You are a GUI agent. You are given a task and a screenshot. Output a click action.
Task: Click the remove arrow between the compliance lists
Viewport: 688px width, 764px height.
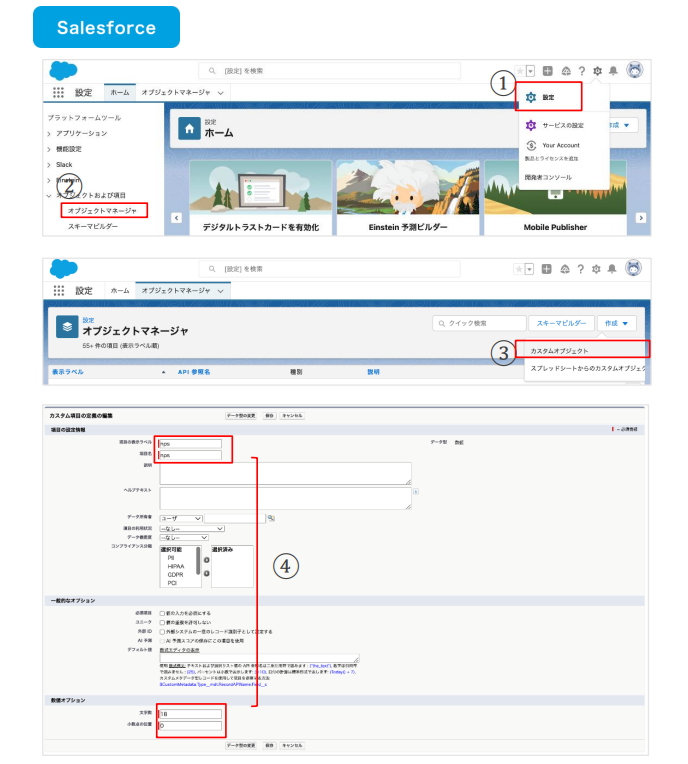pos(207,573)
